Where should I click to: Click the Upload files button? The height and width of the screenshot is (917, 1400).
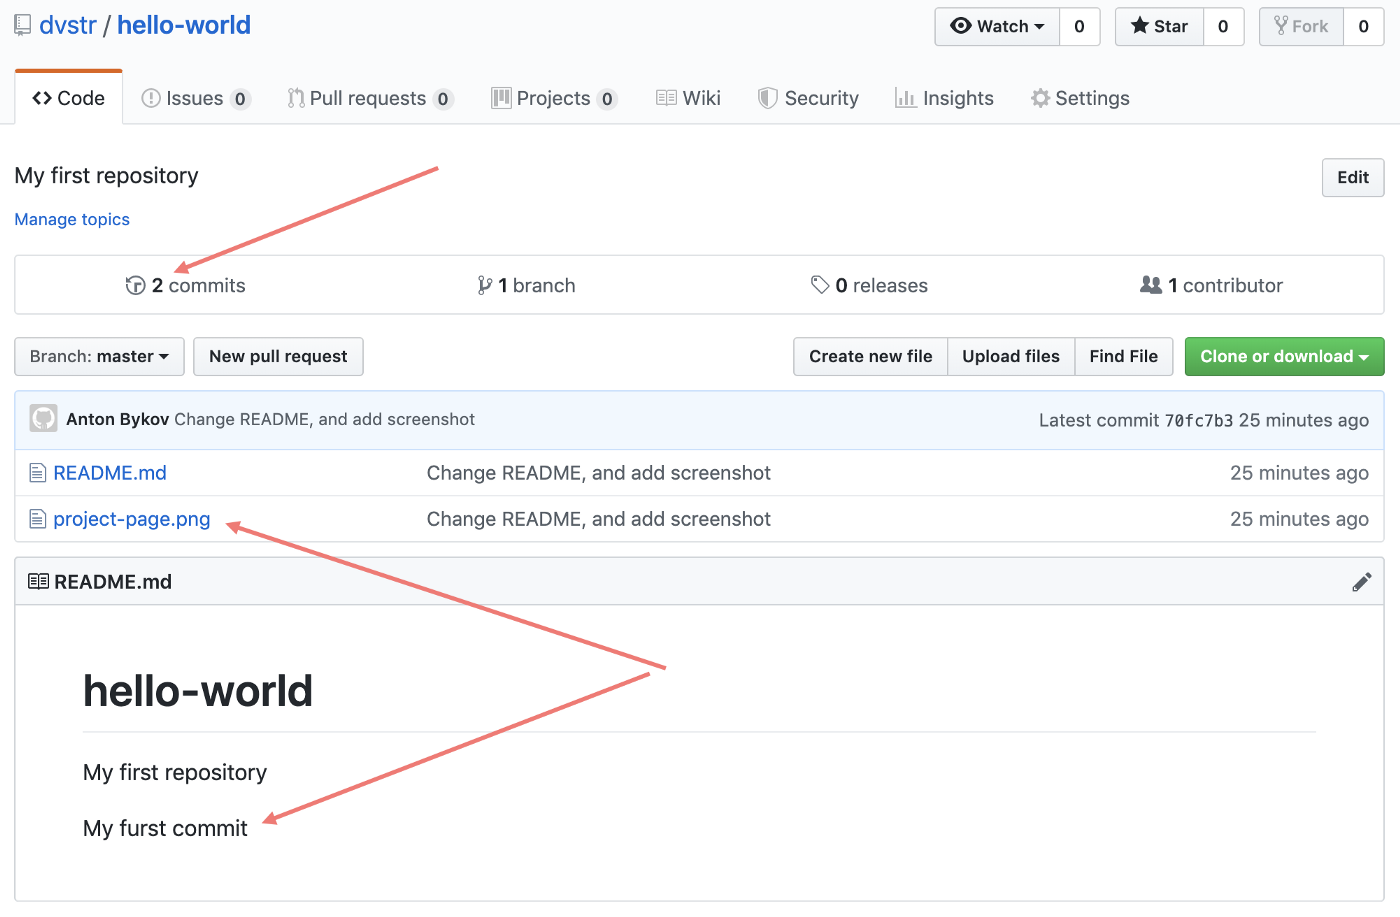[1011, 356]
